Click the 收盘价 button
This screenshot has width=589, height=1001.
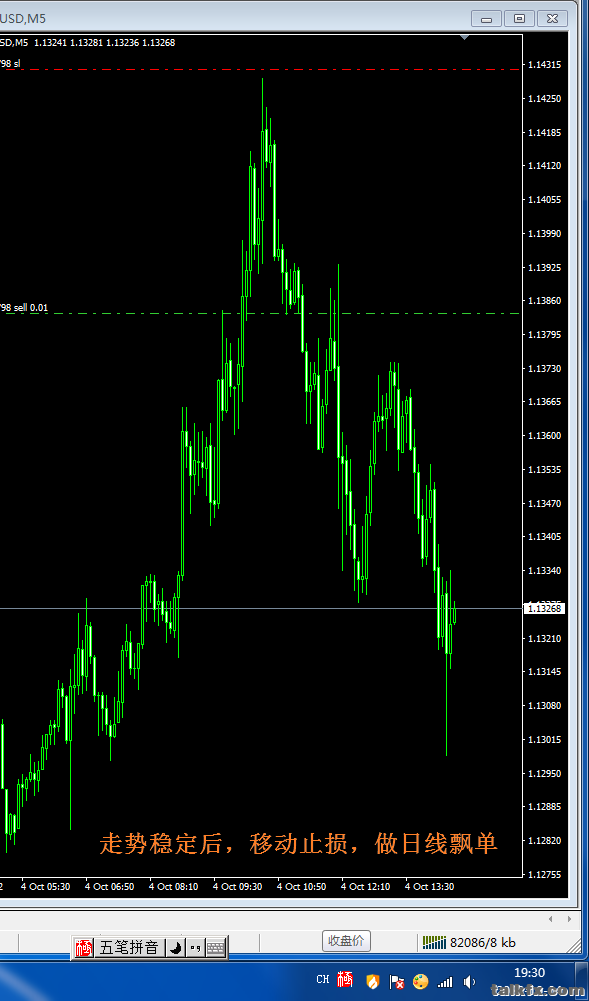pos(347,940)
